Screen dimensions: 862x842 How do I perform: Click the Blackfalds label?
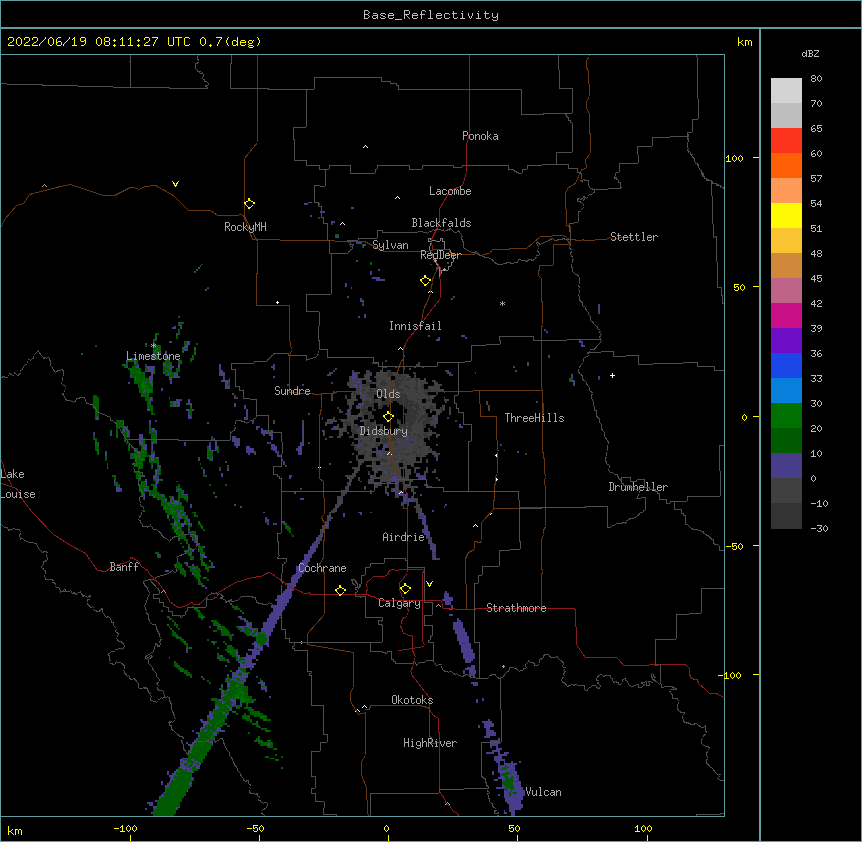click(x=441, y=223)
